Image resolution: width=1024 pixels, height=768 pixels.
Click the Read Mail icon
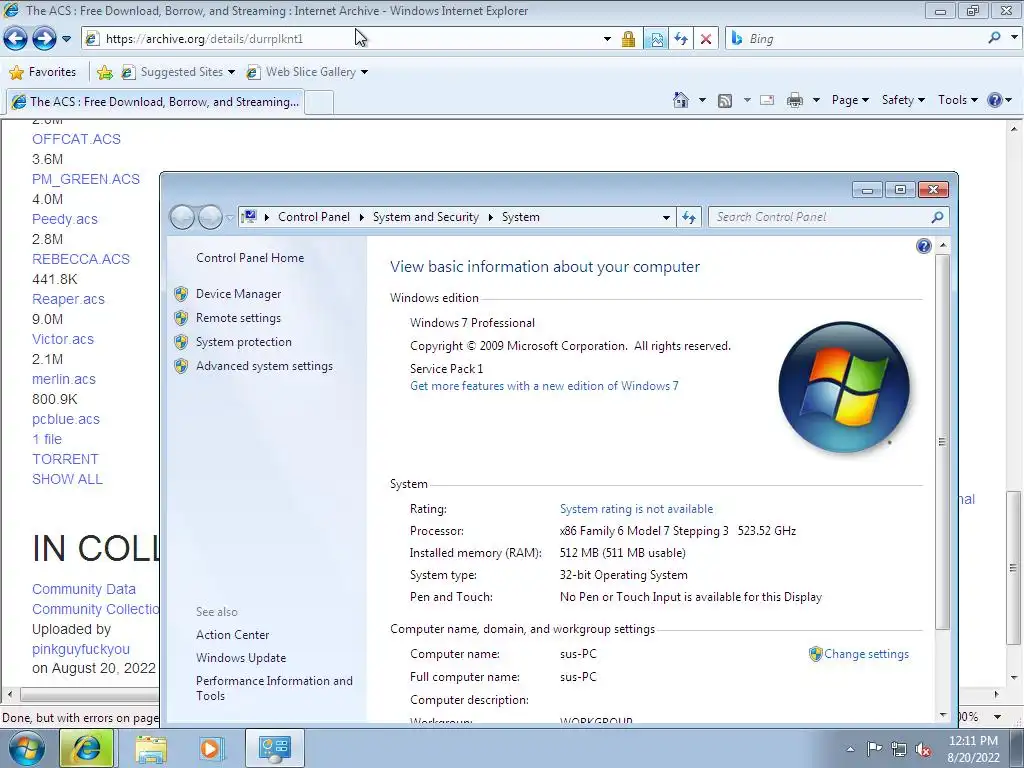click(x=767, y=100)
